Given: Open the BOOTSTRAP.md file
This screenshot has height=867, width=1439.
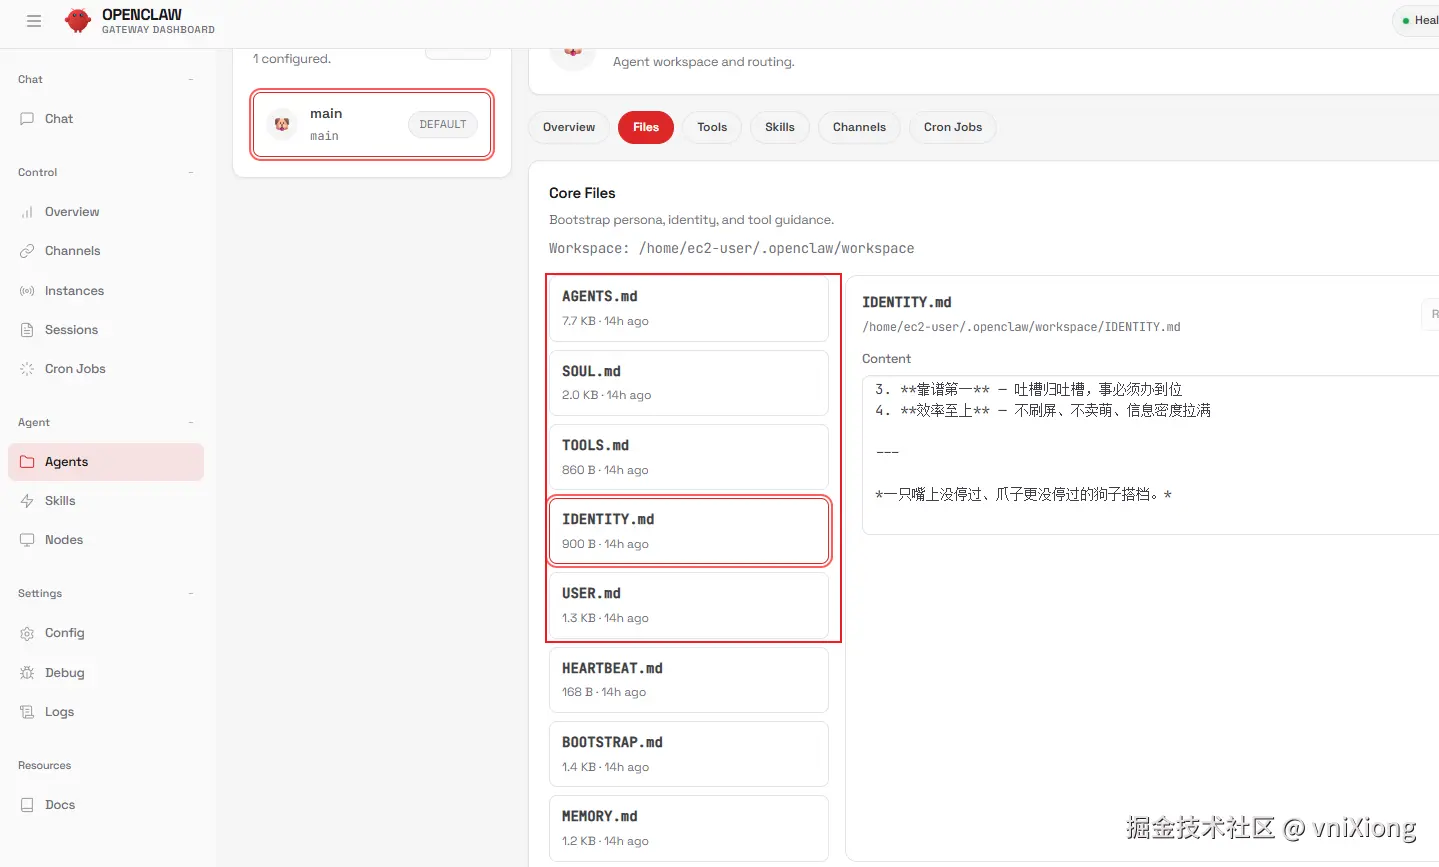Looking at the screenshot, I should pos(689,754).
